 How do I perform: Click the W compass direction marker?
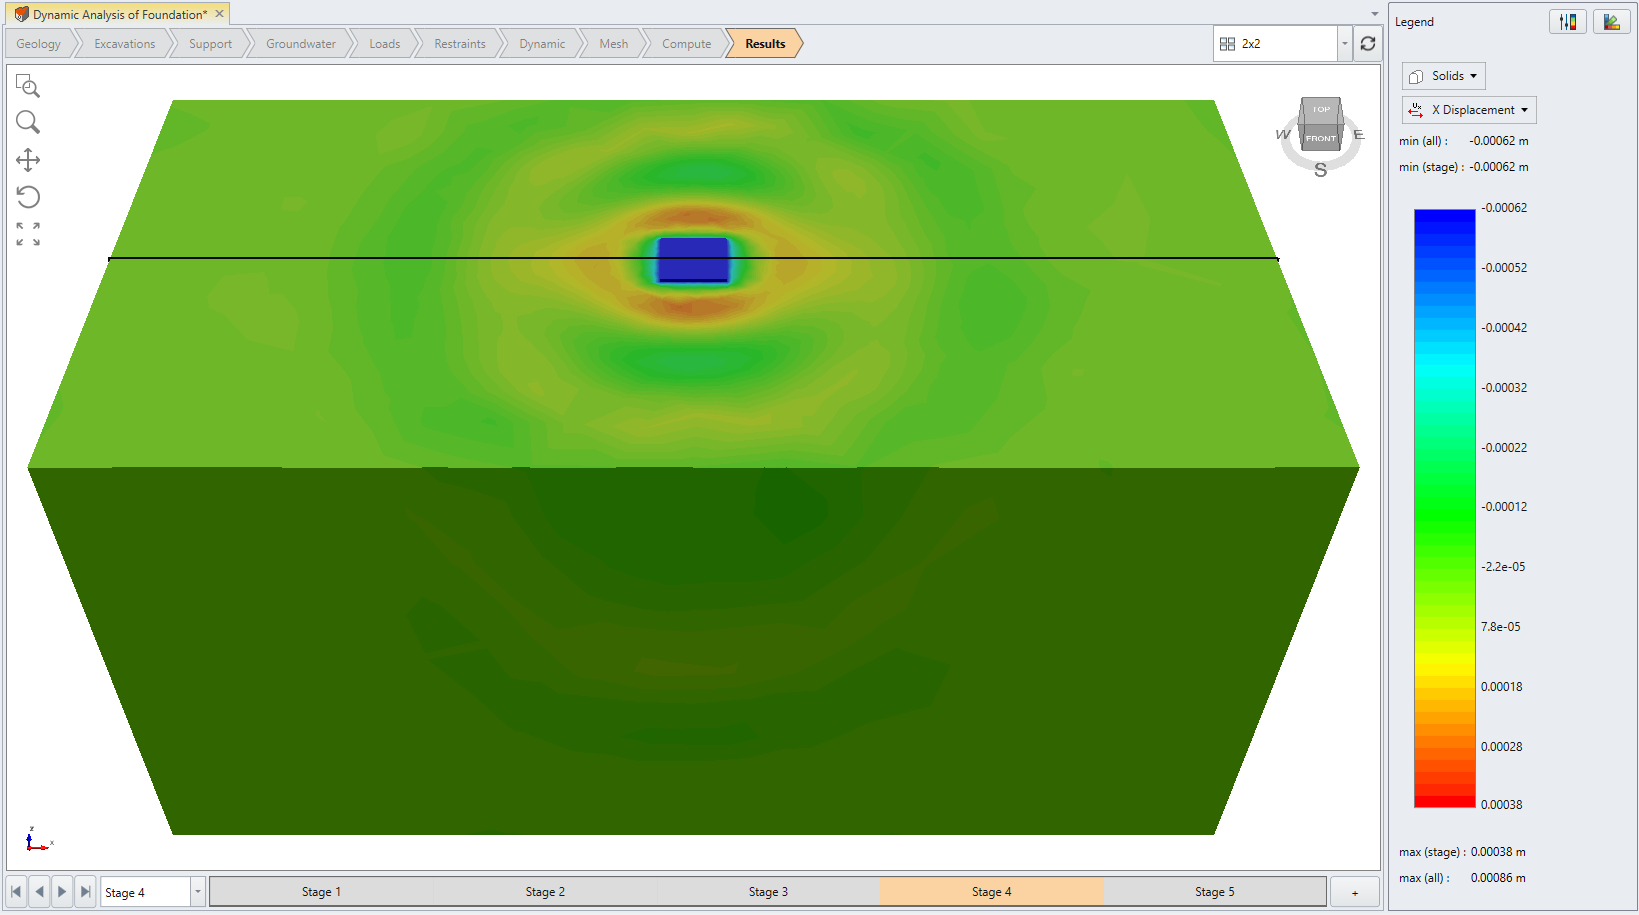coord(1283,134)
